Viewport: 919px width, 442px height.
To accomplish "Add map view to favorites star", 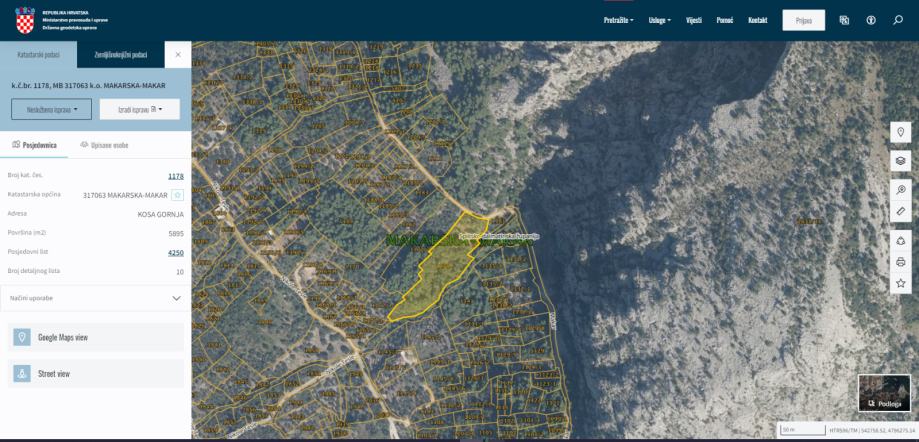I will pyautogui.click(x=901, y=283).
